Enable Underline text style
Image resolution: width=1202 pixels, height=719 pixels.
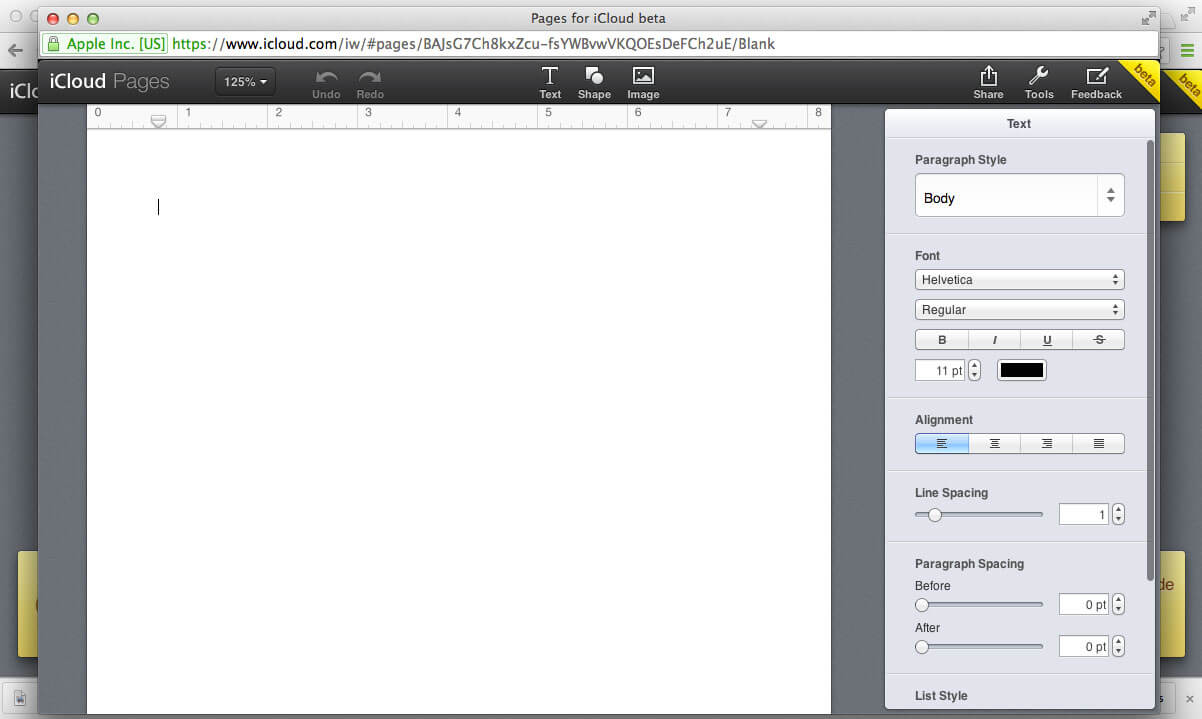pyautogui.click(x=1047, y=340)
